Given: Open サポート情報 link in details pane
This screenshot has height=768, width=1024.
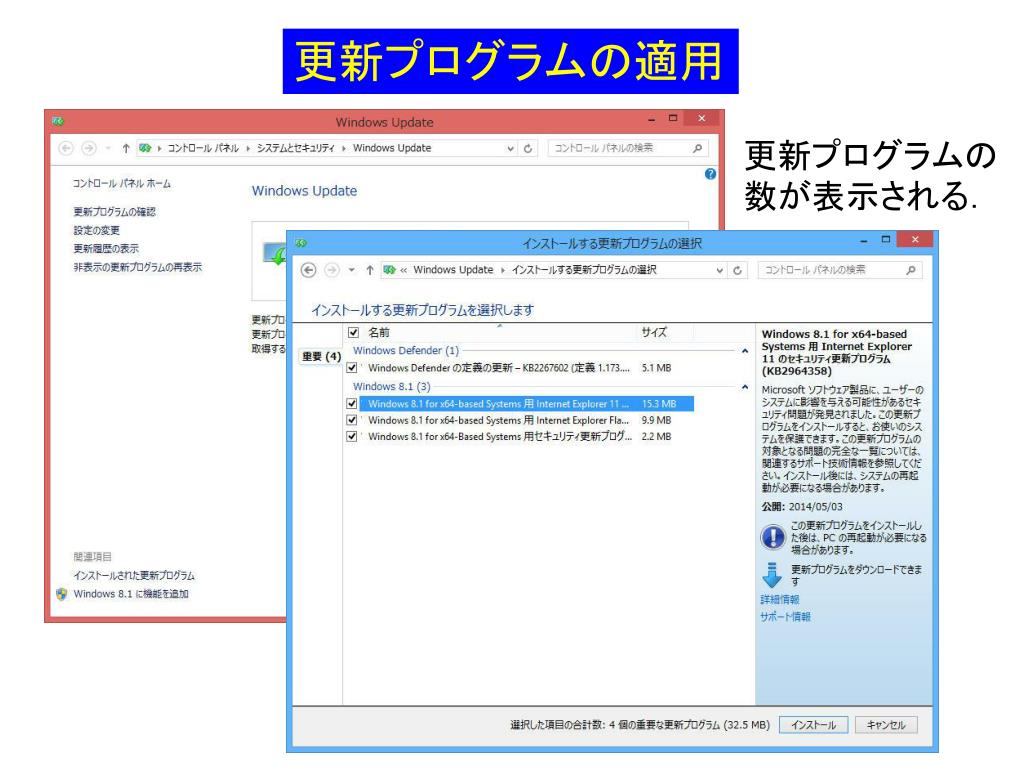Looking at the screenshot, I should coord(785,616).
